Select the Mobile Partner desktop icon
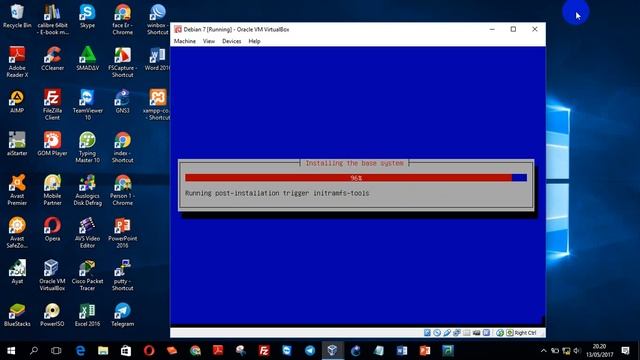Screen dimensions: 640x360 pyautogui.click(x=52, y=189)
